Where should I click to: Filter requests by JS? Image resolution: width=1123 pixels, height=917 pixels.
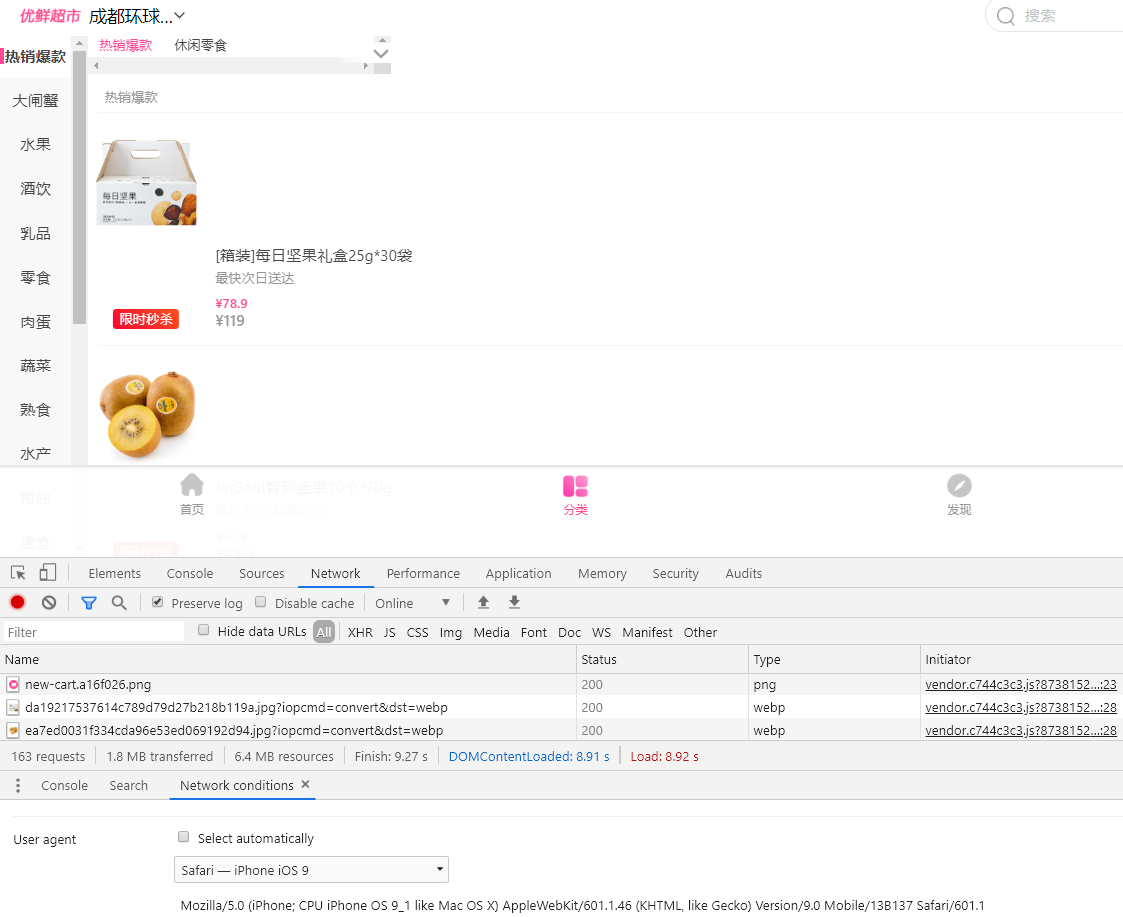[390, 633]
